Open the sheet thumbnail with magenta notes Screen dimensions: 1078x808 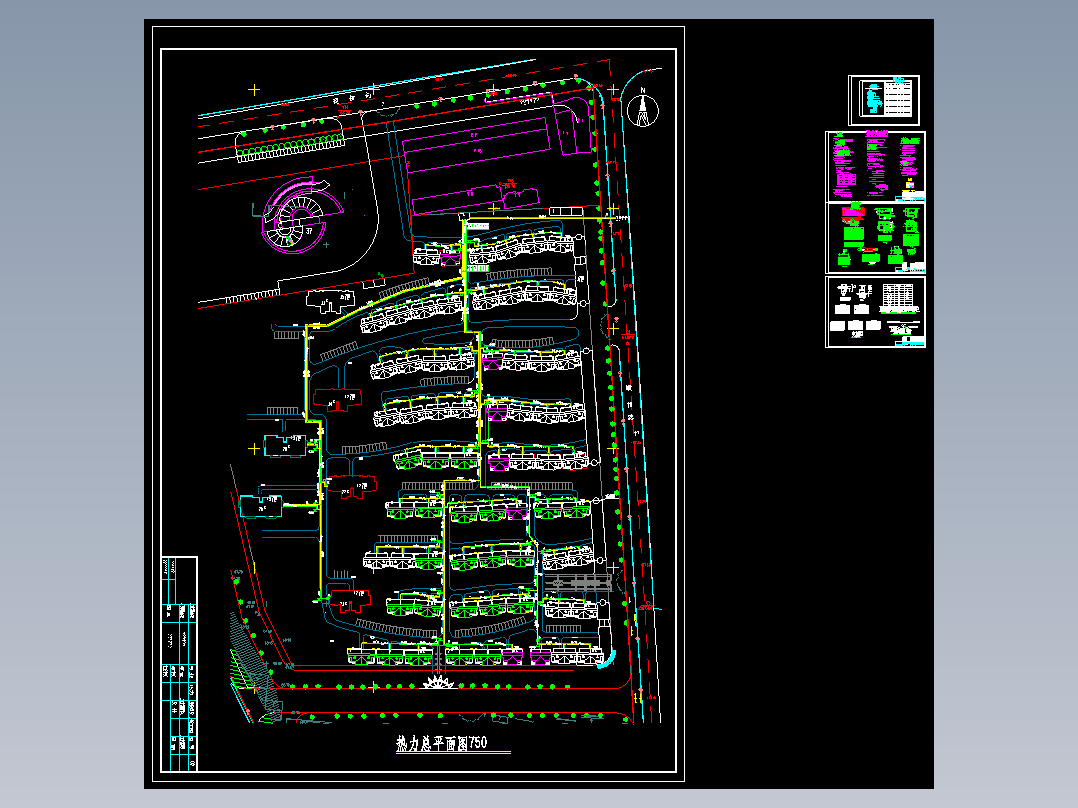[875, 166]
